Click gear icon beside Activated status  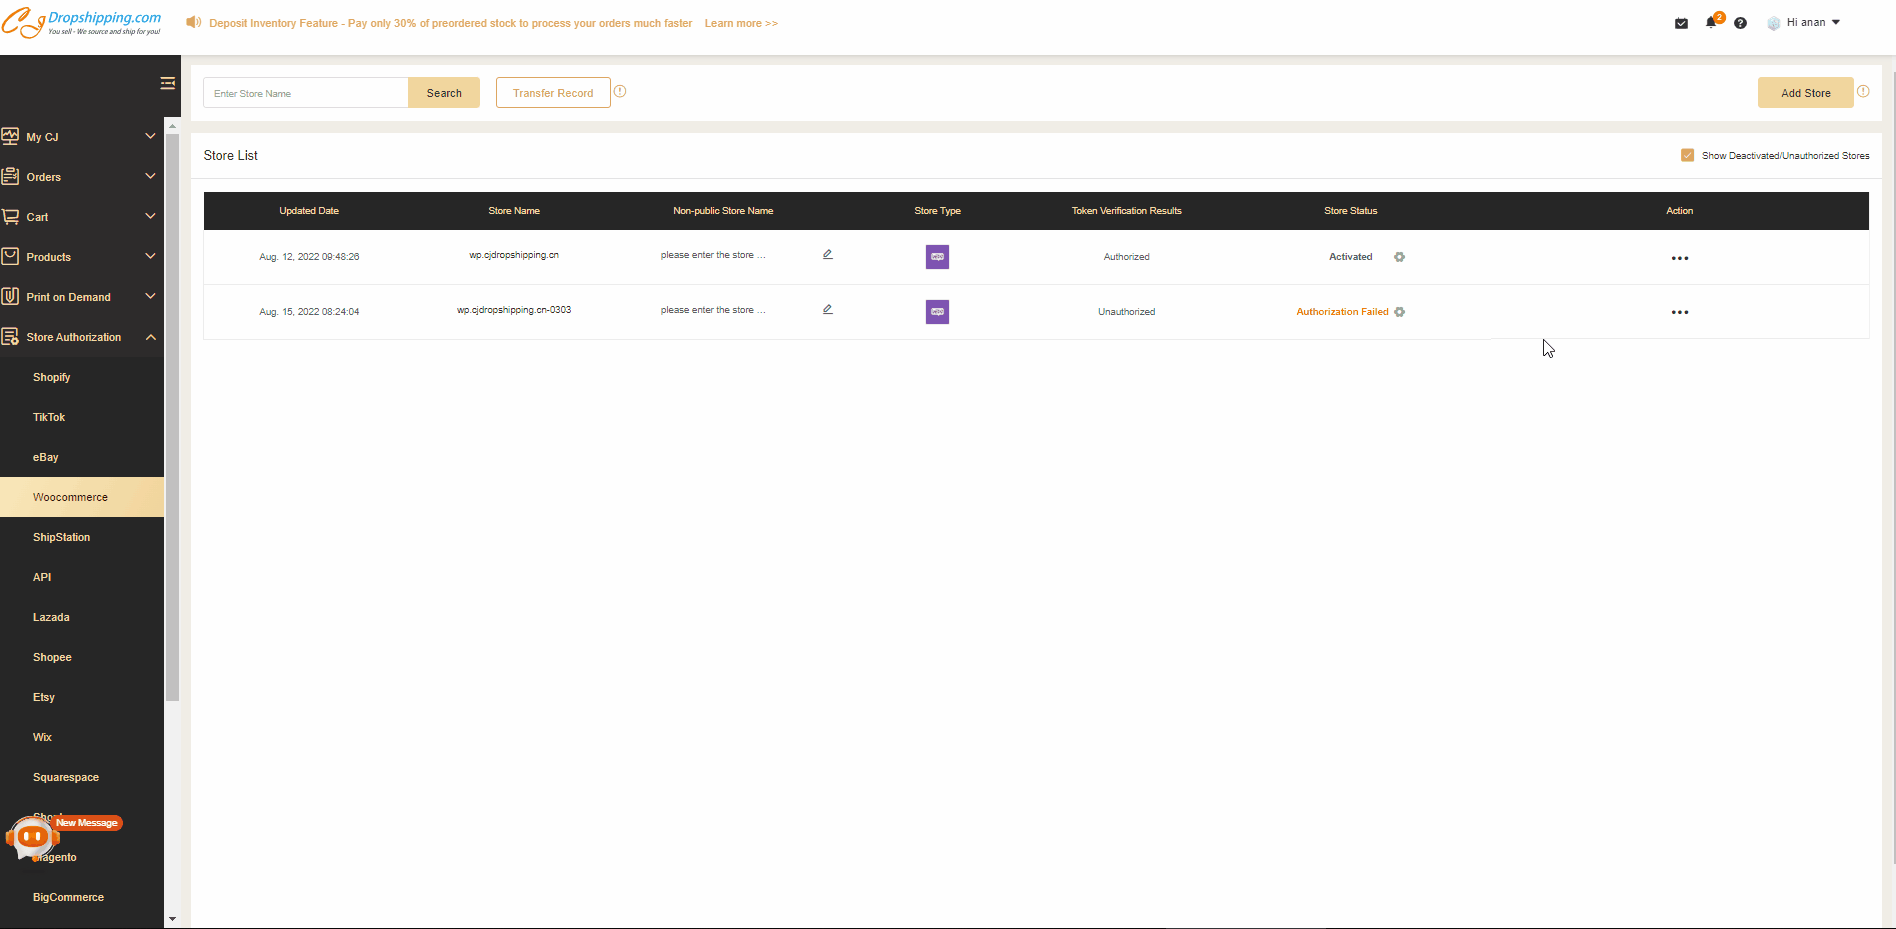coord(1399,257)
